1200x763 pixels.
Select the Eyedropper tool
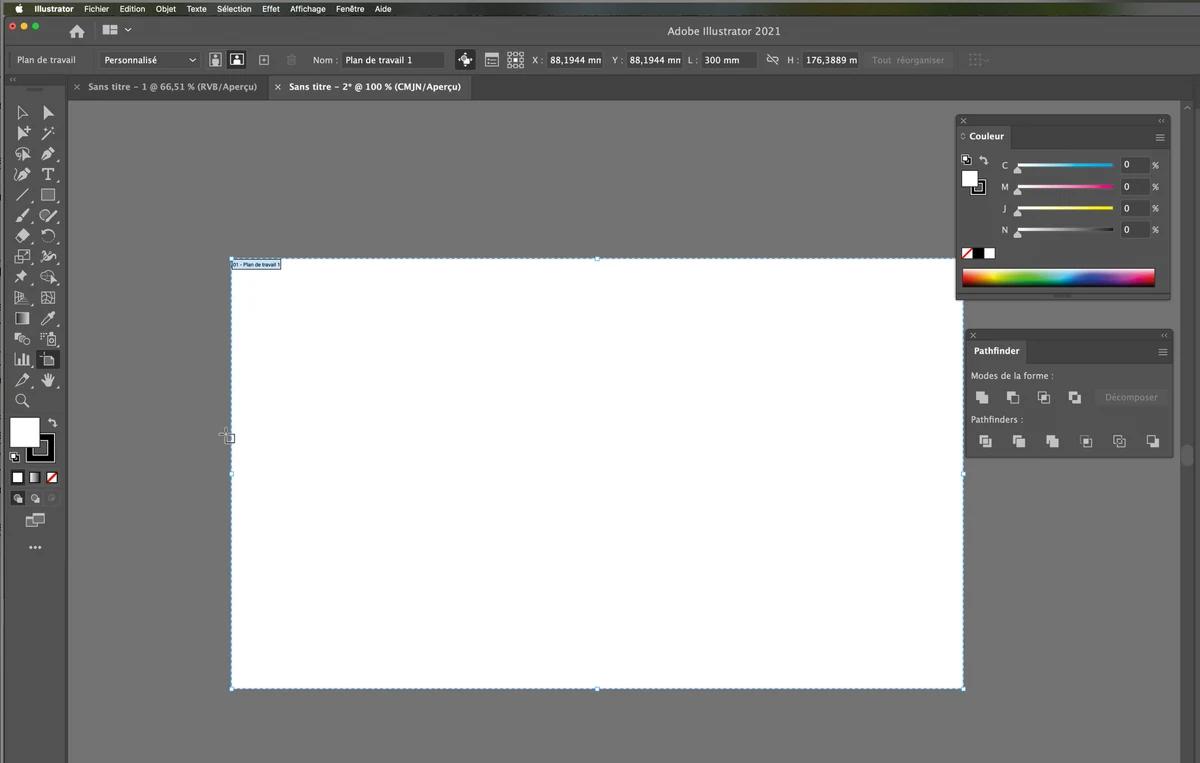48,318
